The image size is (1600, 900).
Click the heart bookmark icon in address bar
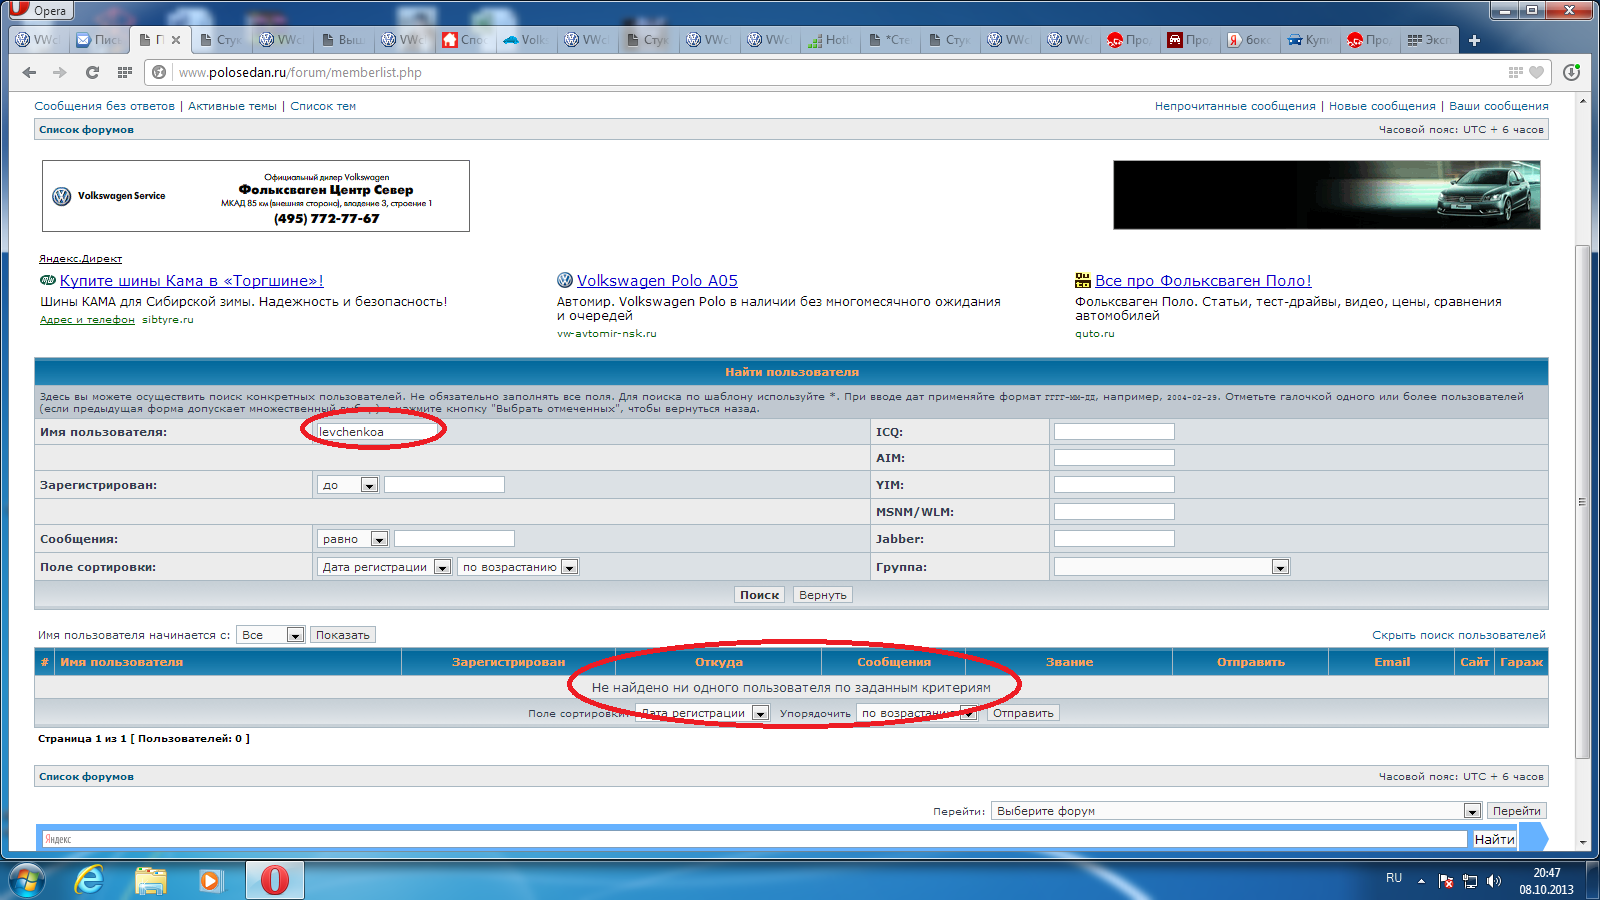click(x=1536, y=72)
